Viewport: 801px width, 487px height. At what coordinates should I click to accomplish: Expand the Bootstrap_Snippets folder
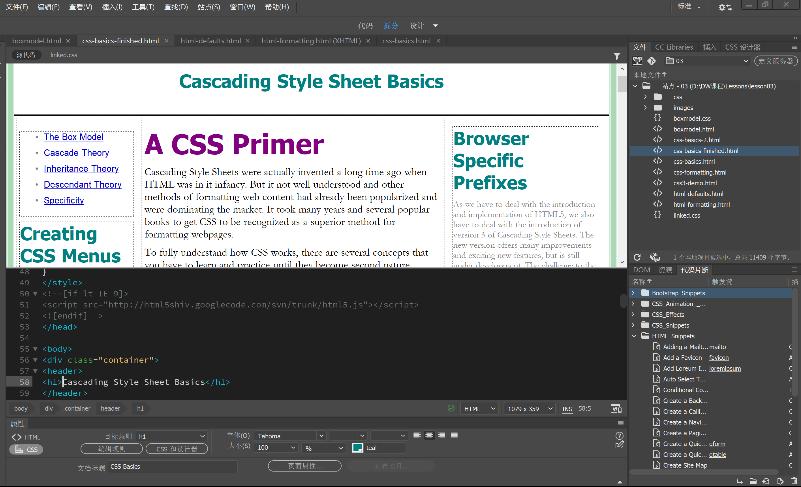pos(633,293)
